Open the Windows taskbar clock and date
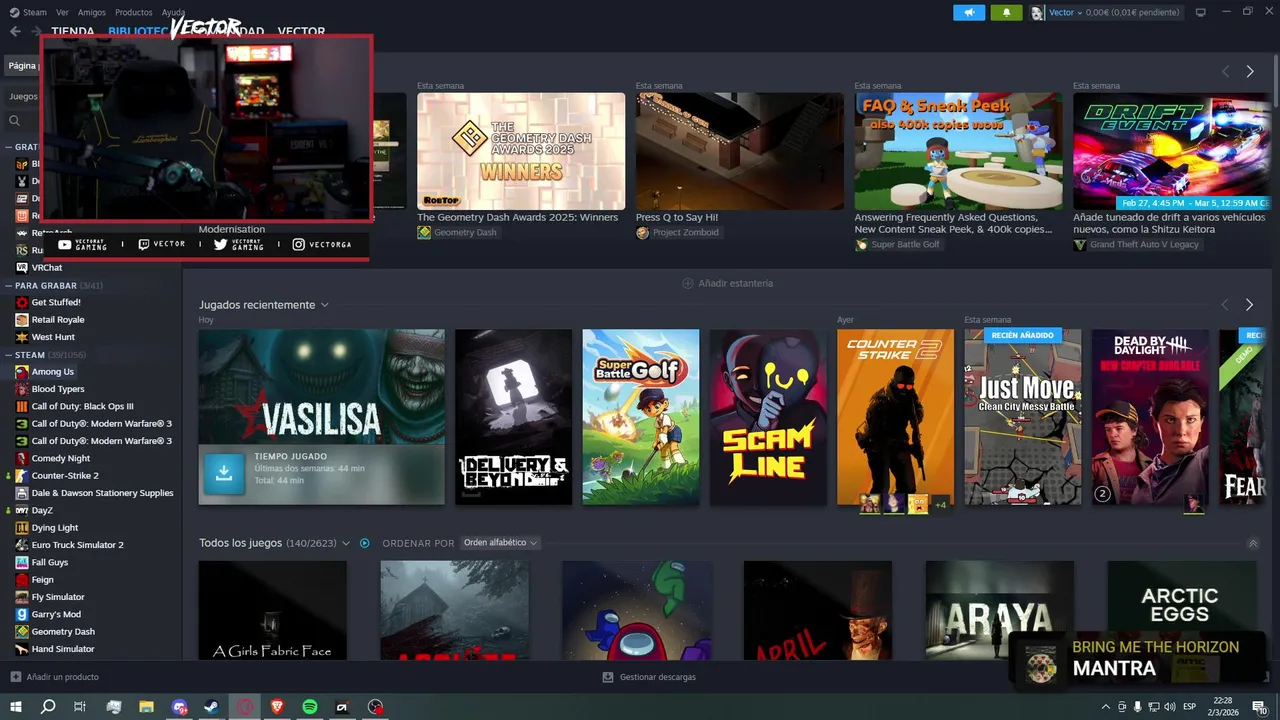 [x=1222, y=707]
